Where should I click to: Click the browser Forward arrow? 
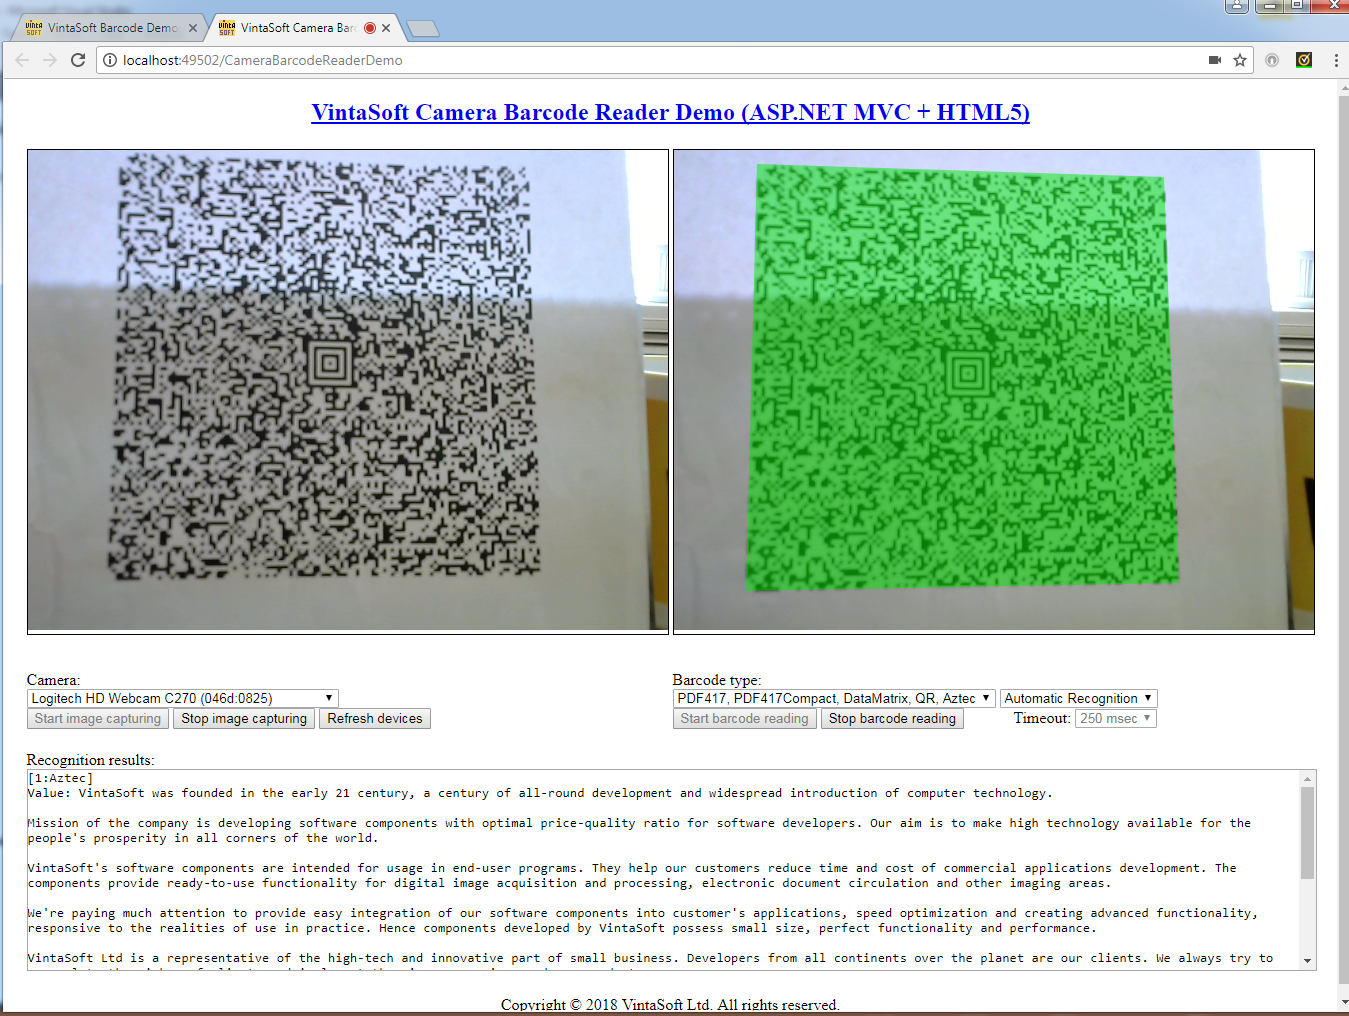[x=50, y=60]
